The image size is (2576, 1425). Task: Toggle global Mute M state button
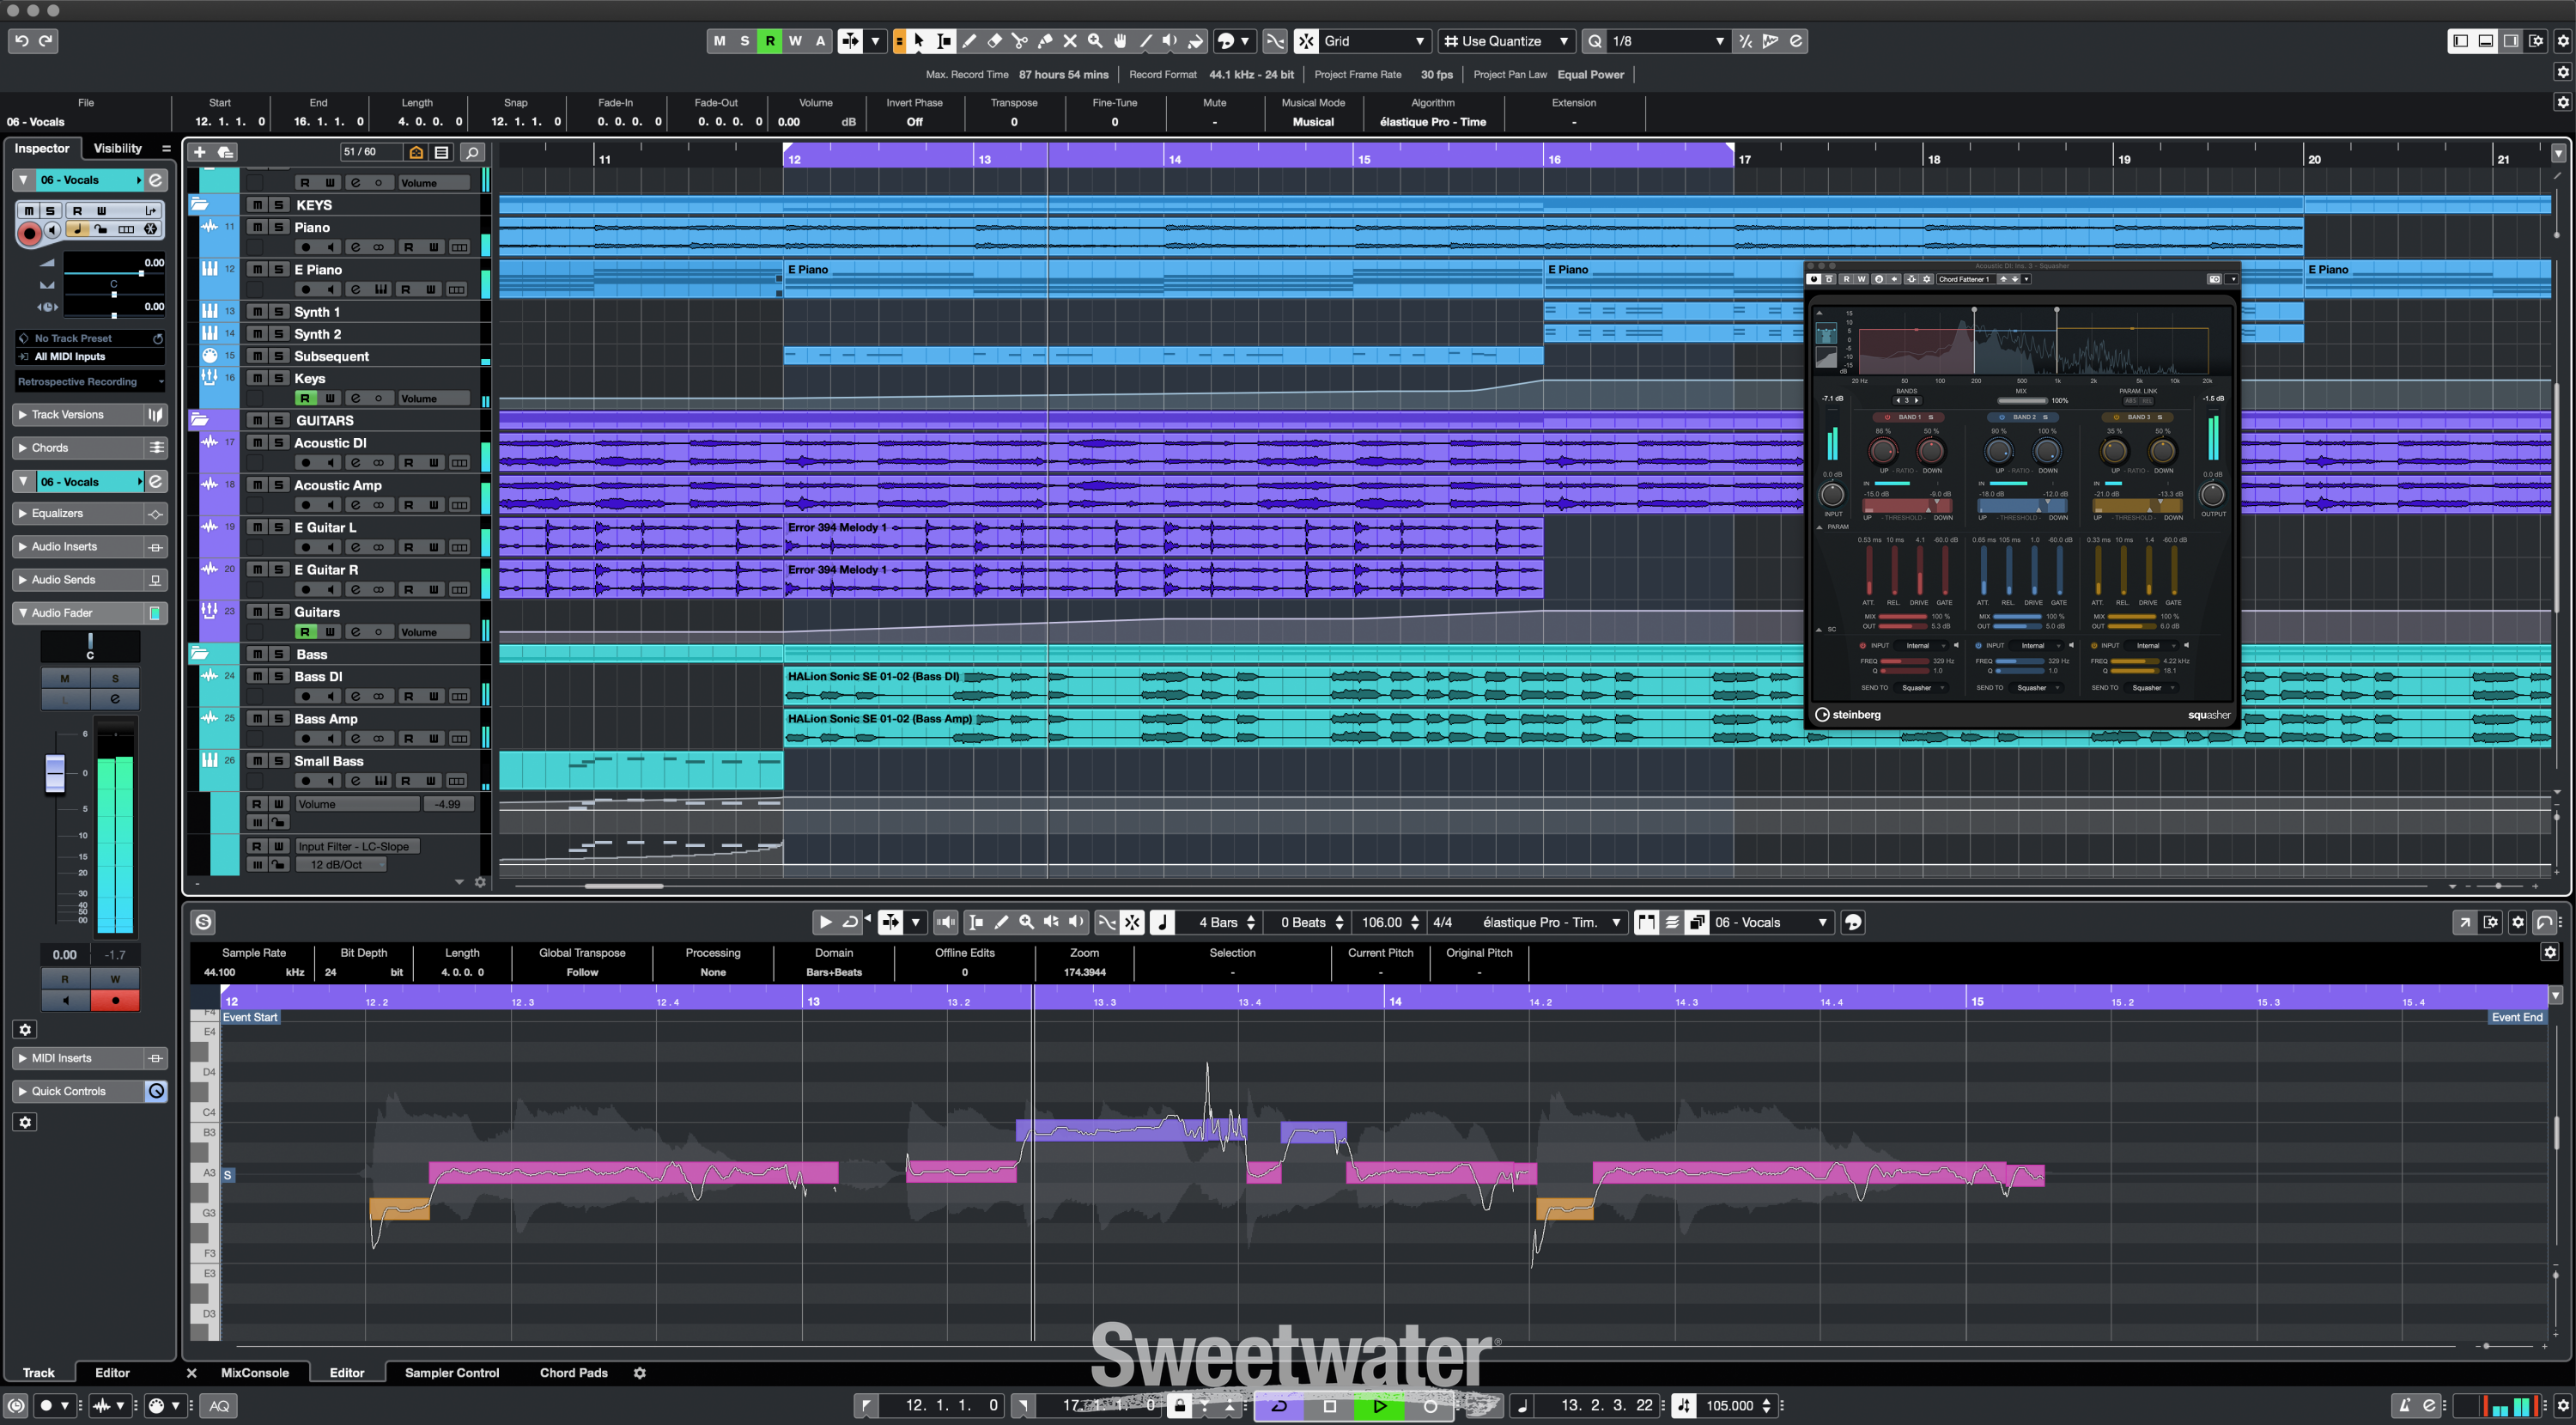pyautogui.click(x=719, y=41)
